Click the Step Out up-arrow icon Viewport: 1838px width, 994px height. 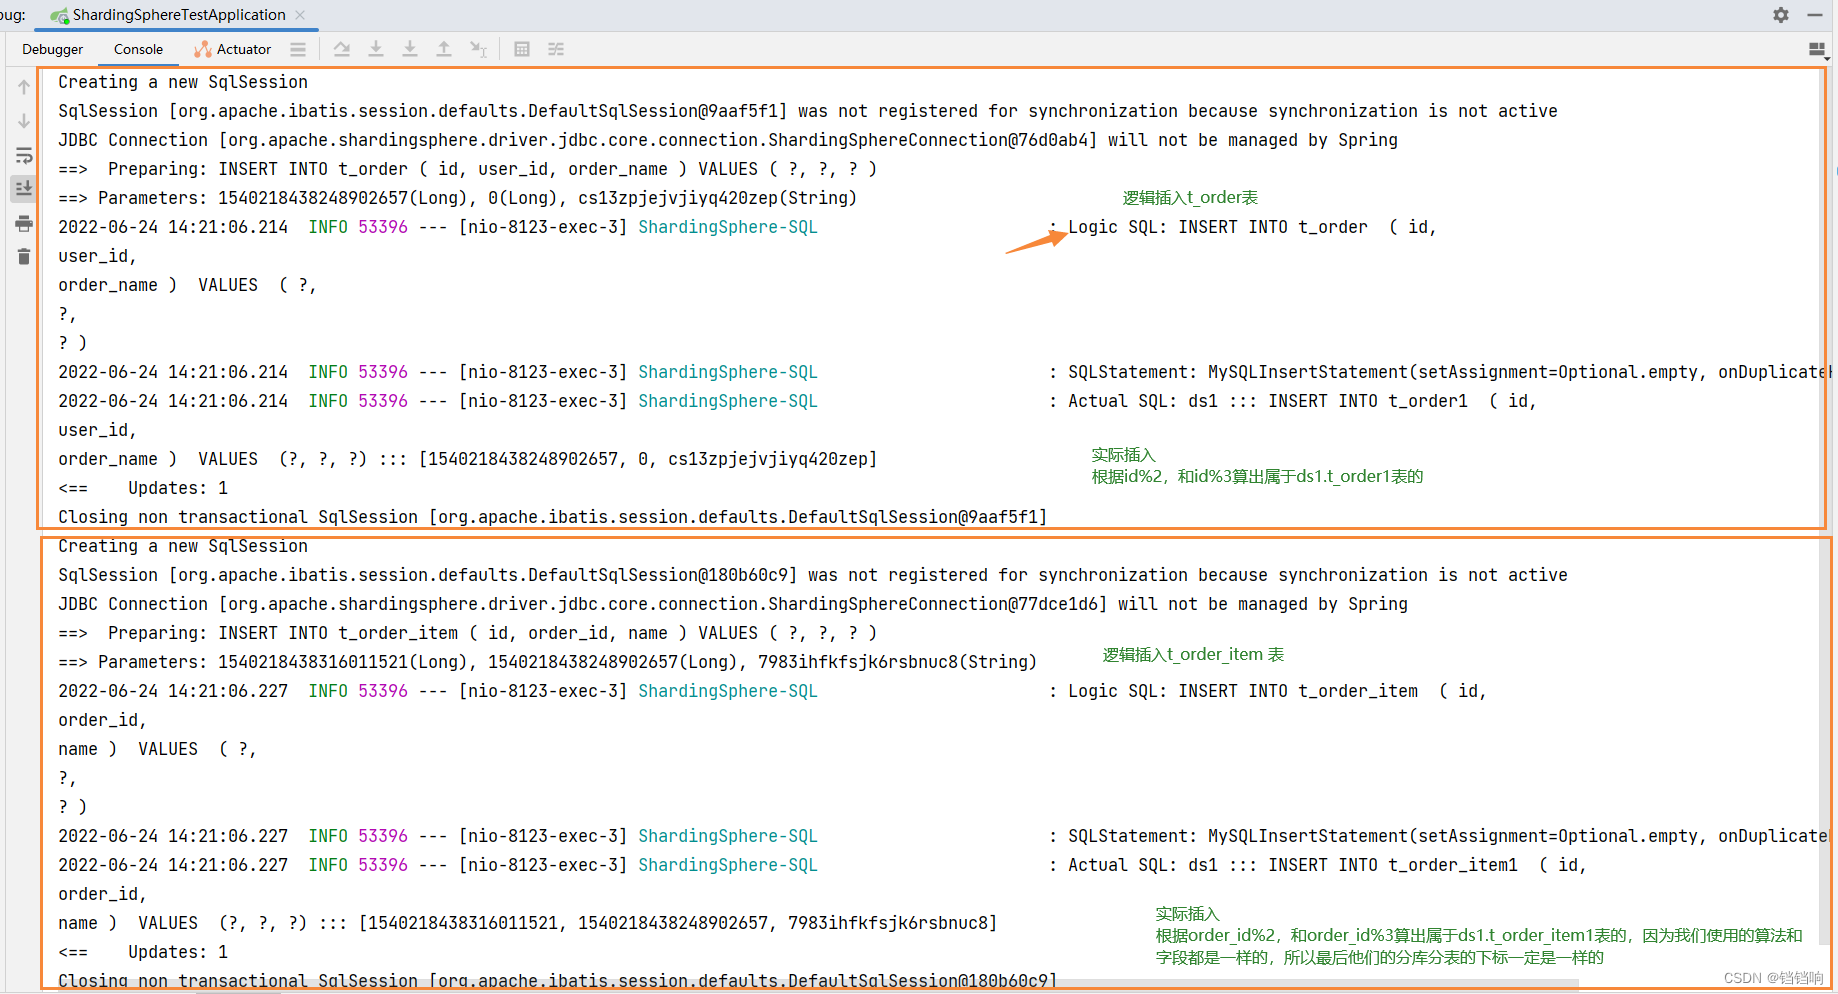pyautogui.click(x=444, y=49)
